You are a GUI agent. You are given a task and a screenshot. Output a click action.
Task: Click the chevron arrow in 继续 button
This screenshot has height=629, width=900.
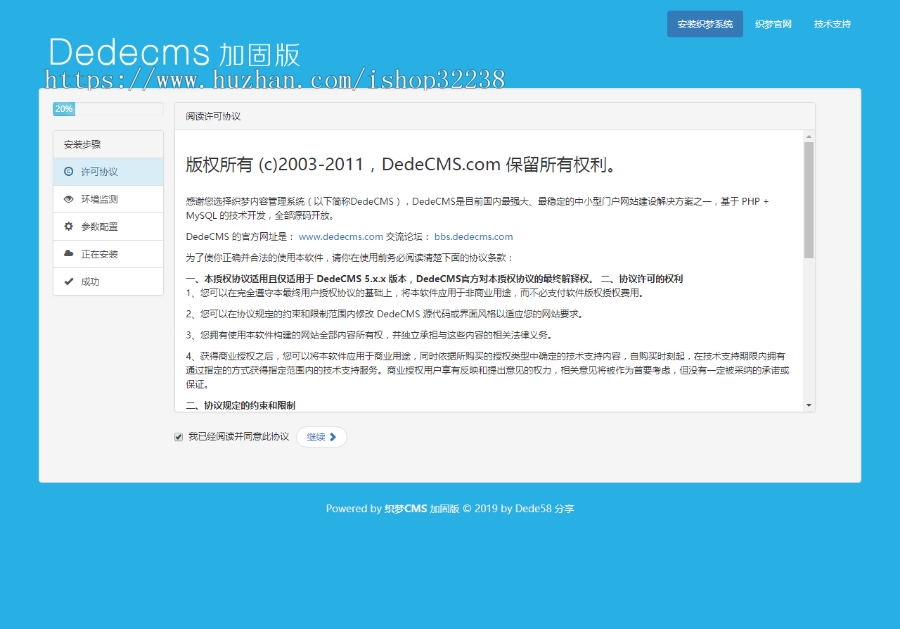pos(333,437)
